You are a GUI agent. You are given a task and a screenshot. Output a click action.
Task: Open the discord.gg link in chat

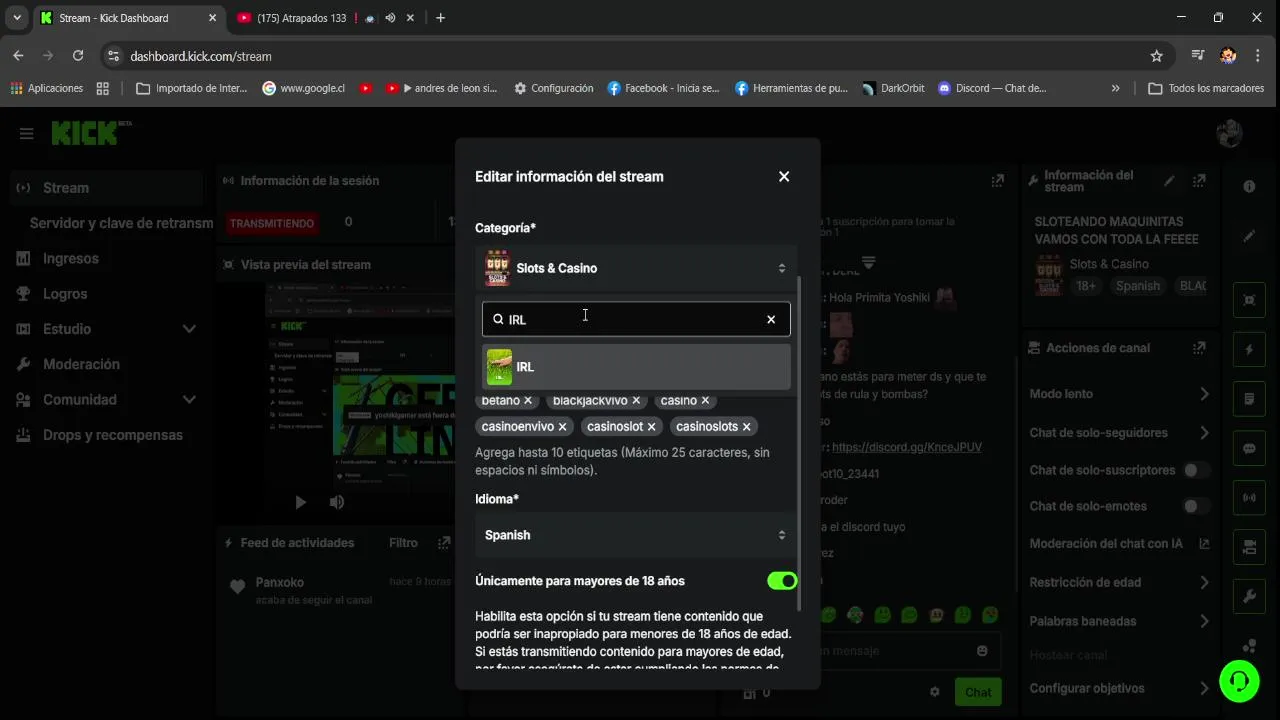coord(907,447)
